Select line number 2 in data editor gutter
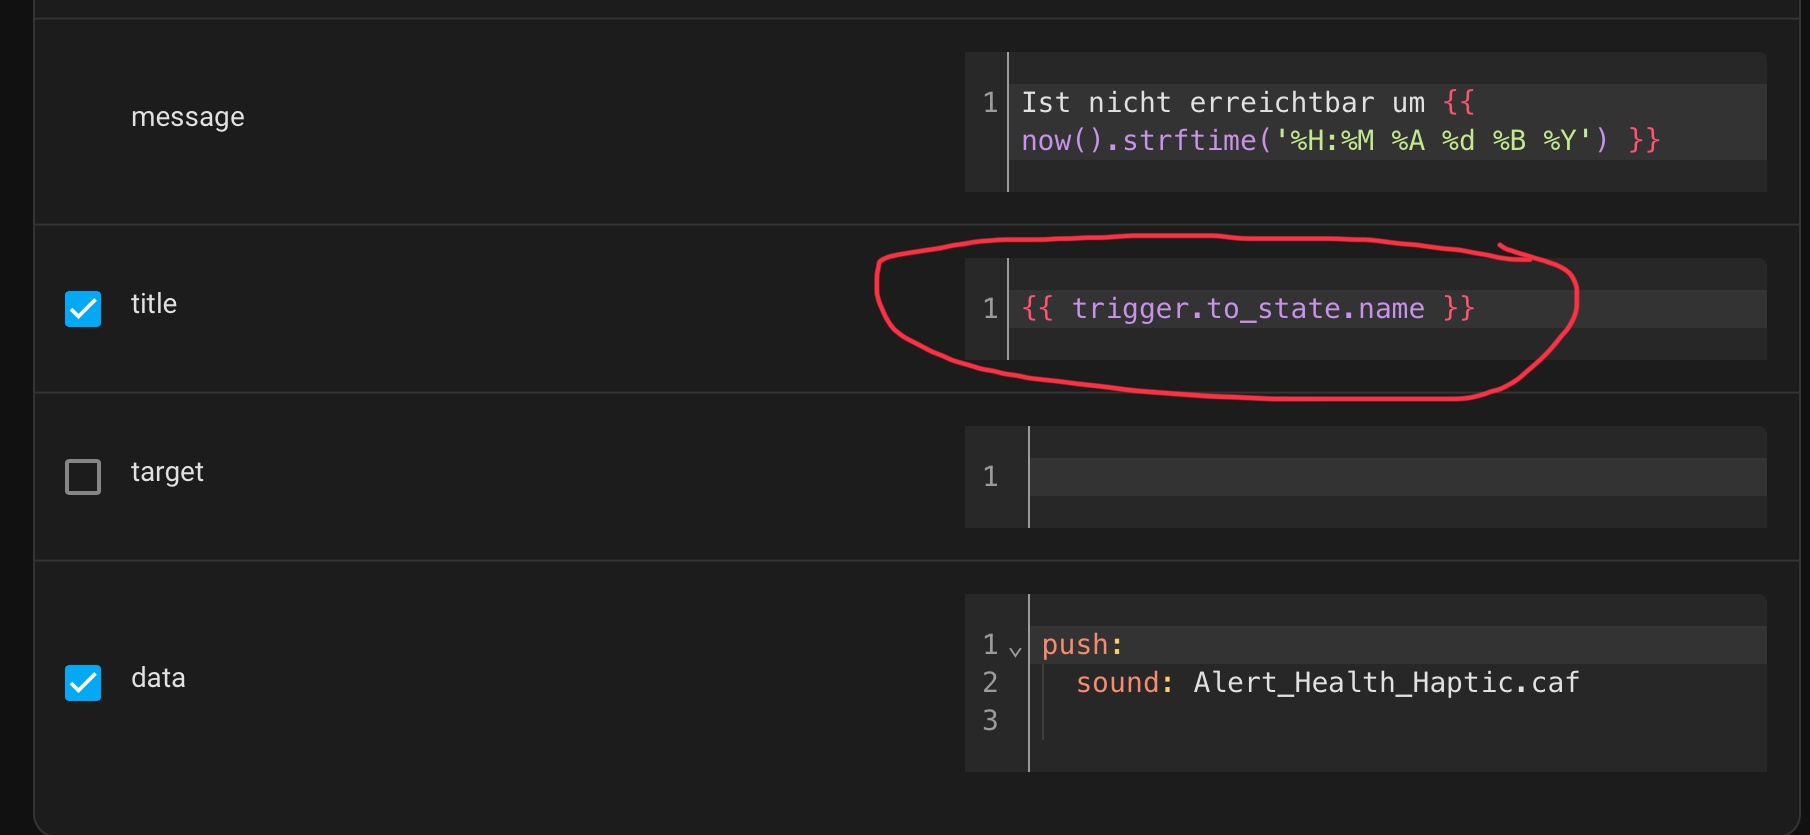 click(x=990, y=683)
